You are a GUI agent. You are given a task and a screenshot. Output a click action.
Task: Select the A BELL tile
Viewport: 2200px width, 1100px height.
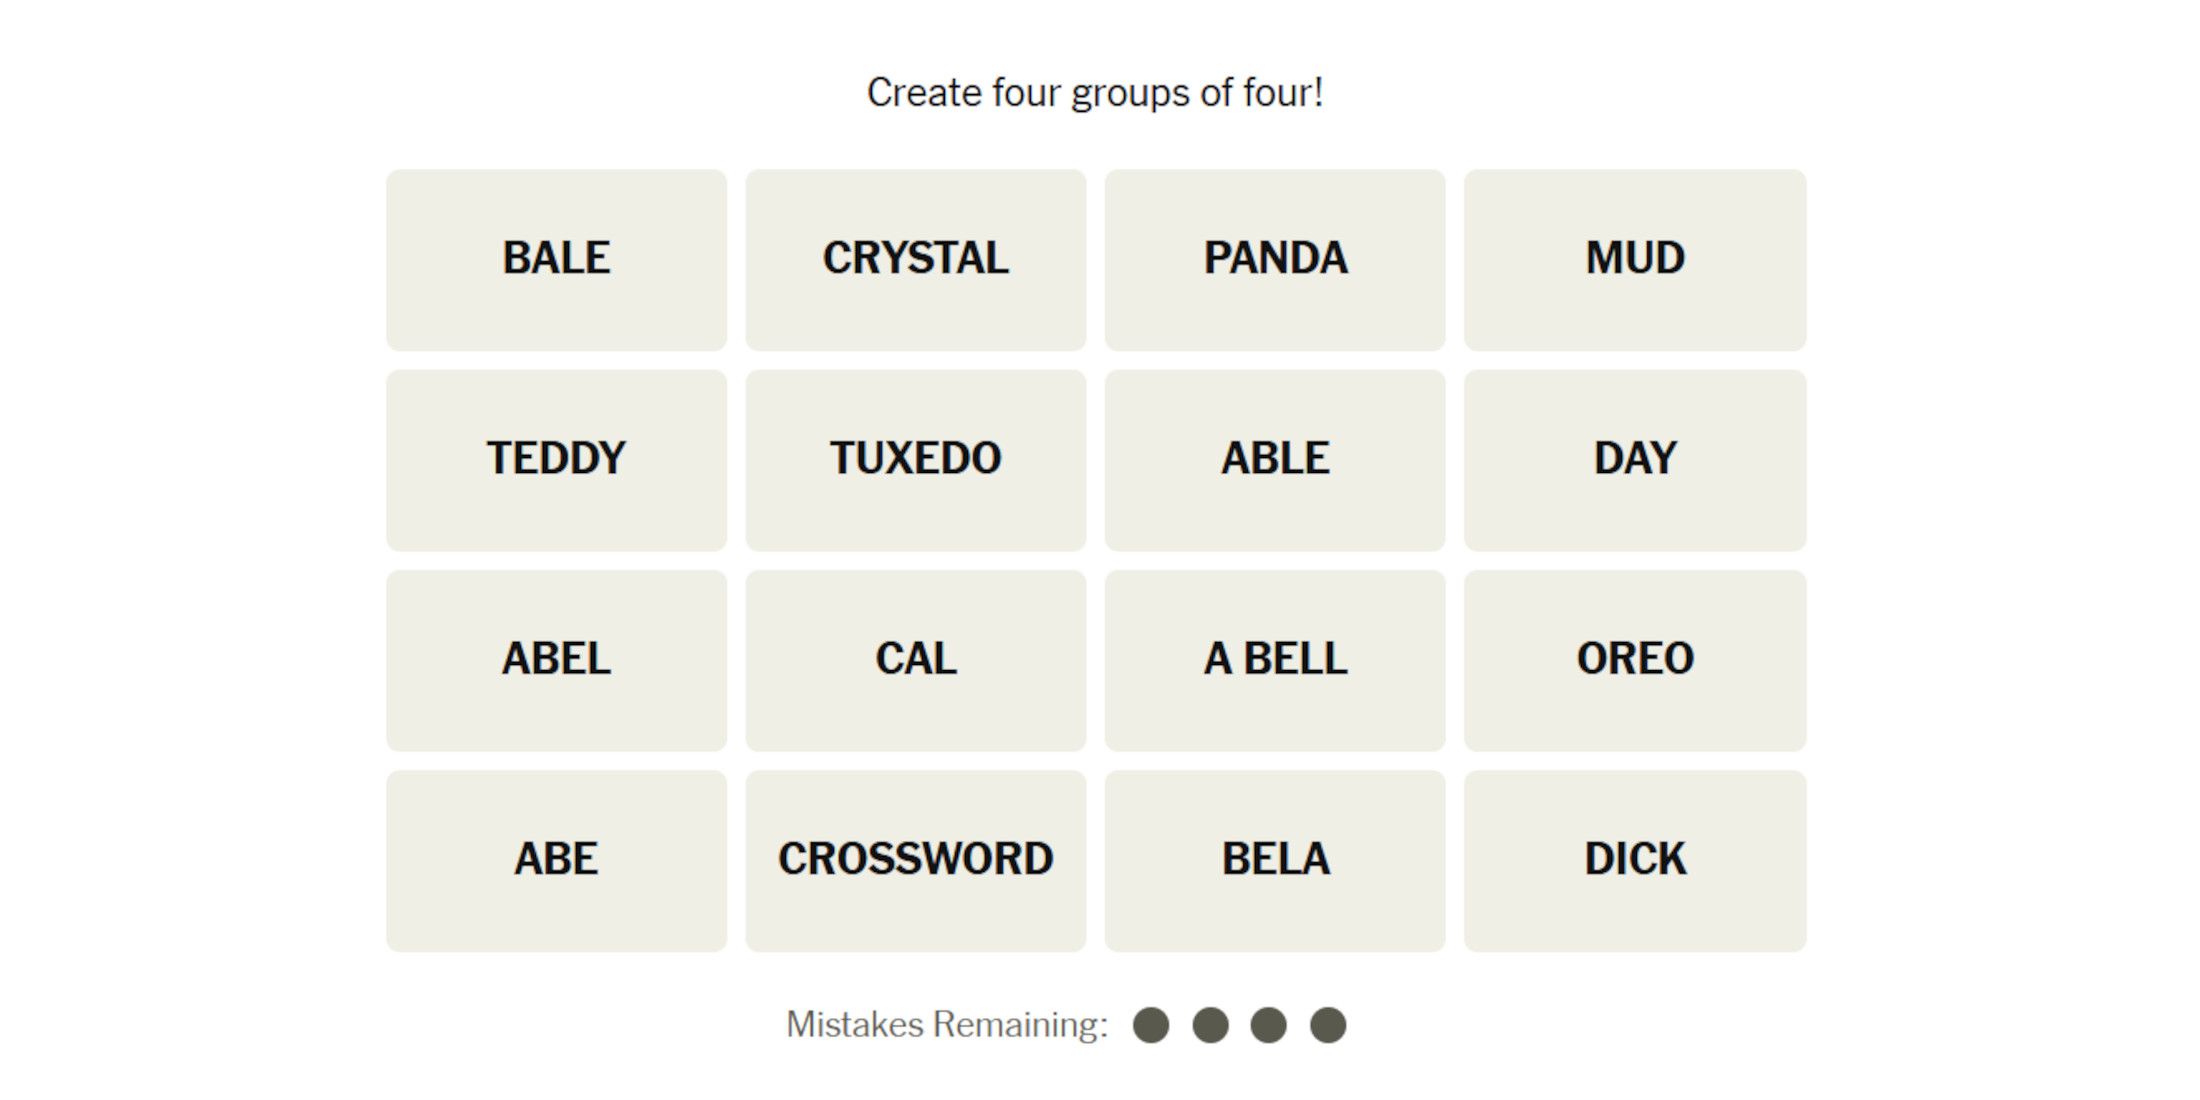click(x=1275, y=659)
